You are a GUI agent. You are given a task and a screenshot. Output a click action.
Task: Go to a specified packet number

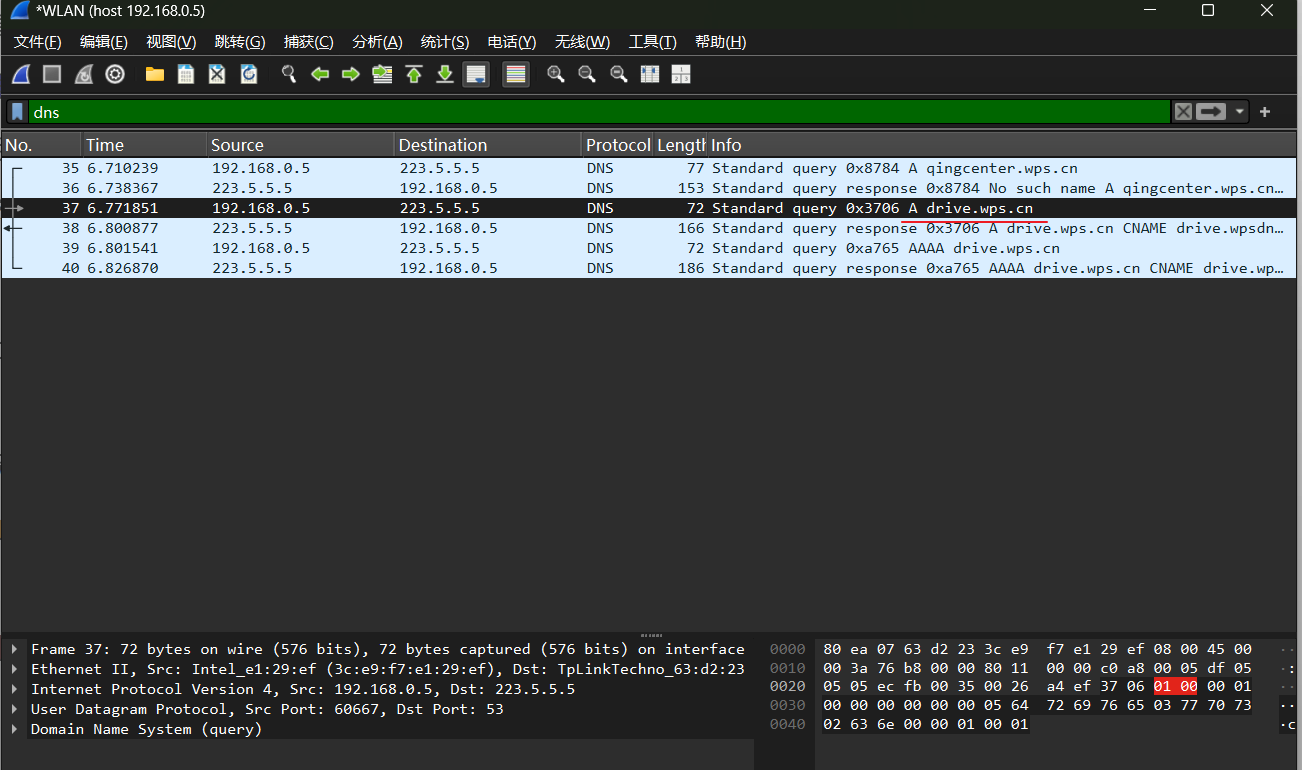pos(382,74)
